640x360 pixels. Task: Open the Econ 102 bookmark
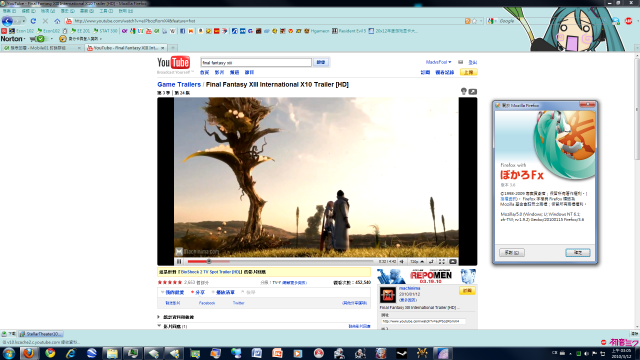[22, 31]
